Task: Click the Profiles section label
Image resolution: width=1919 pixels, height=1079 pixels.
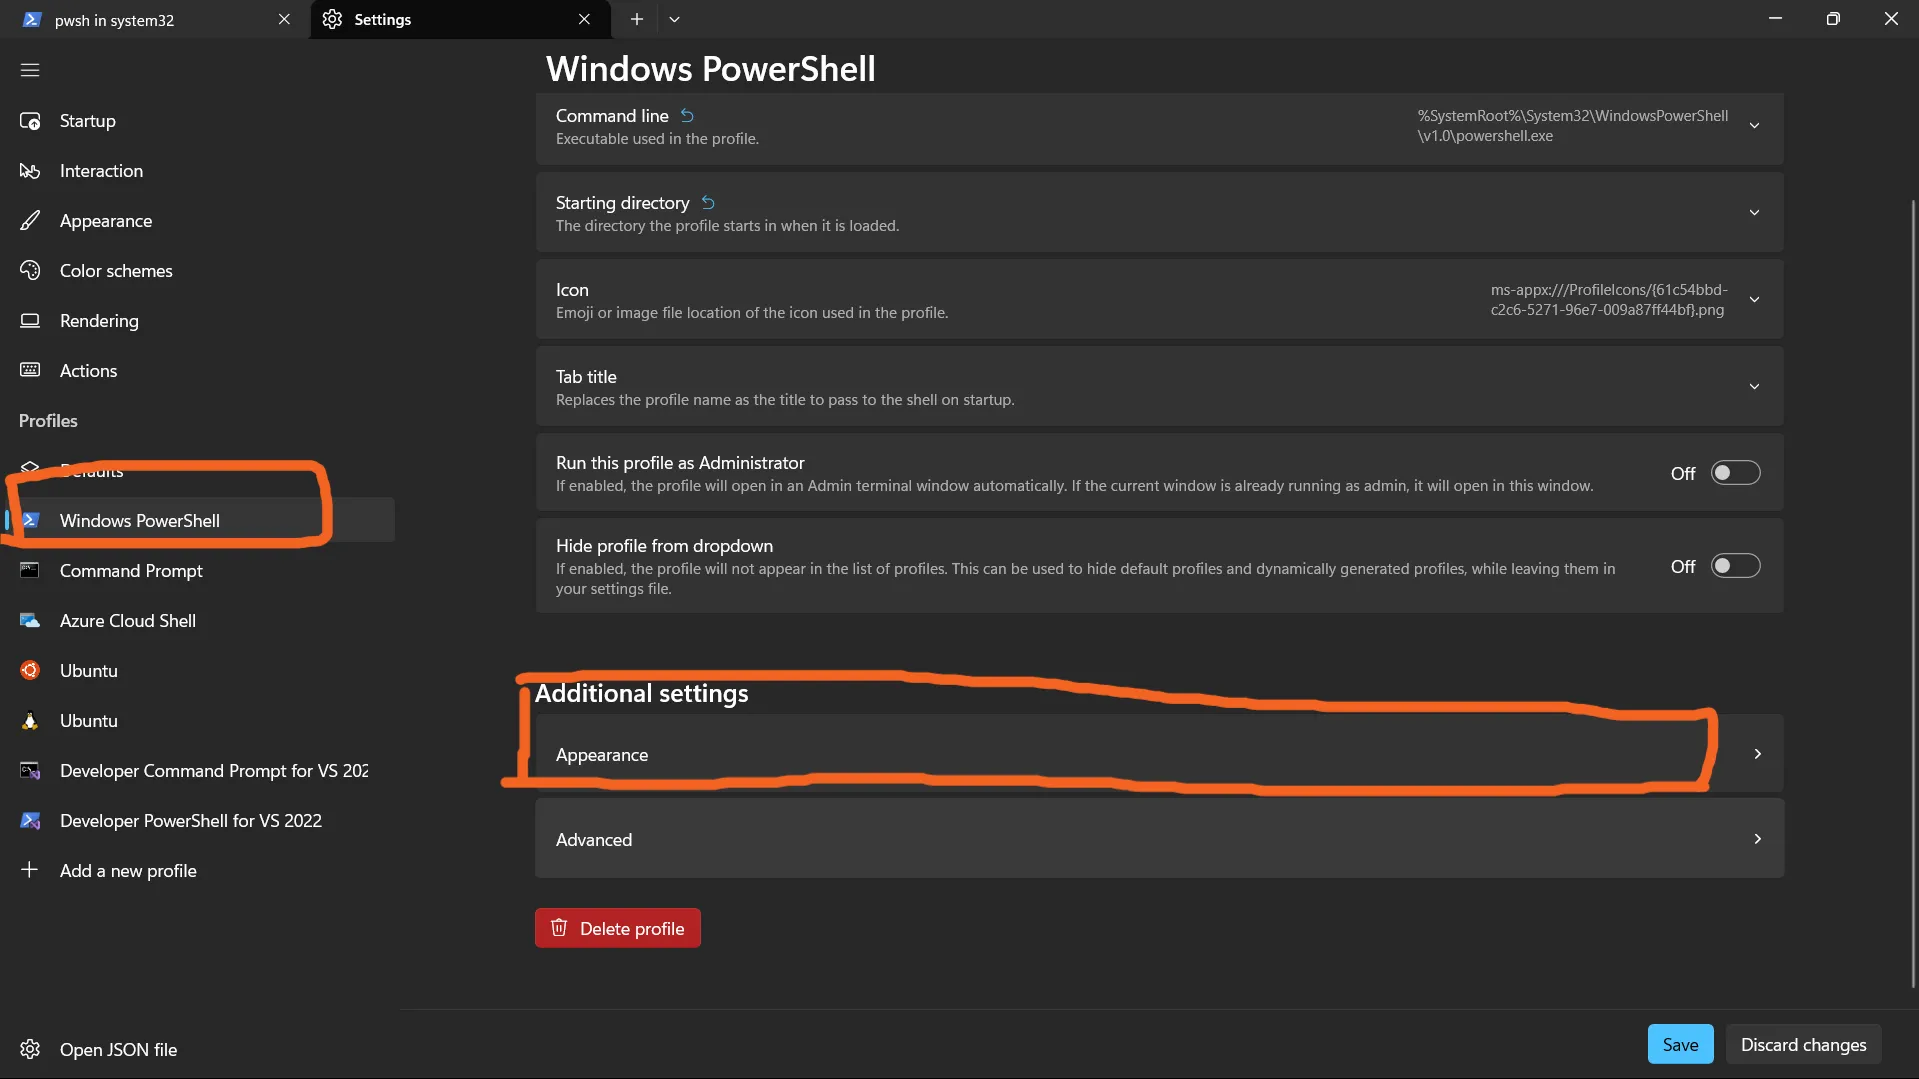Action: click(x=48, y=421)
